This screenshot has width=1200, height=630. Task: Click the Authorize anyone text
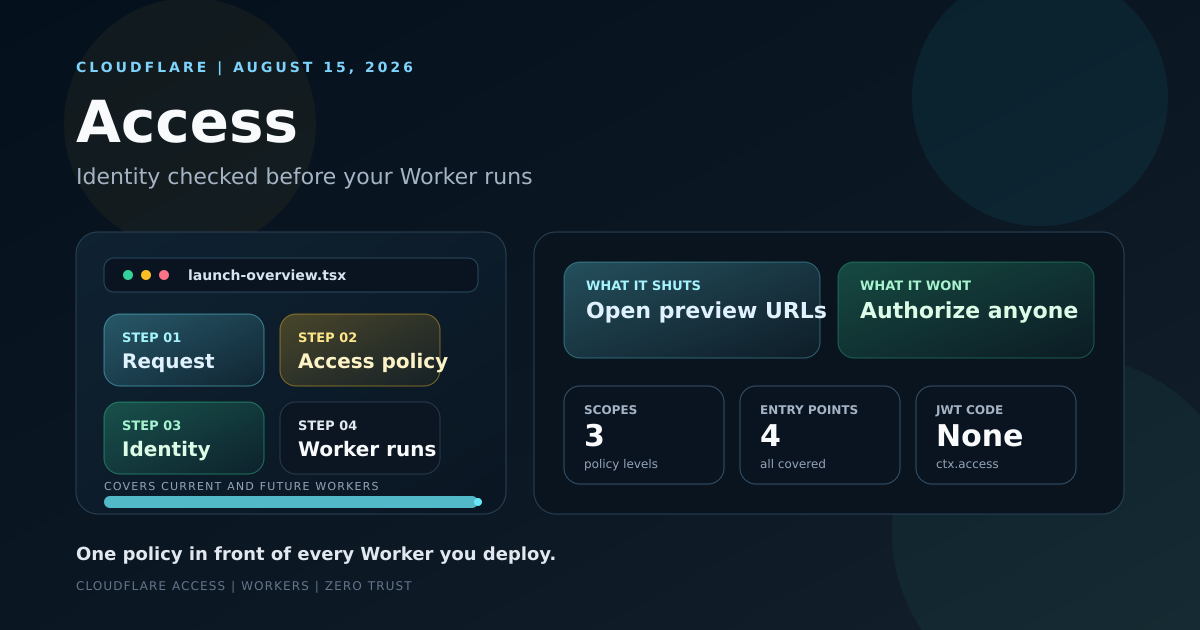(969, 311)
